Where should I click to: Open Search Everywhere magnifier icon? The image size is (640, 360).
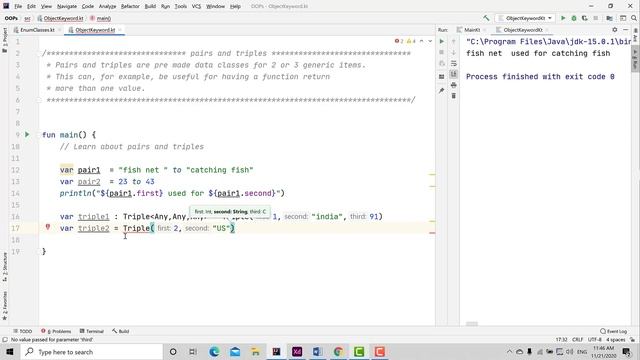click(x=634, y=18)
